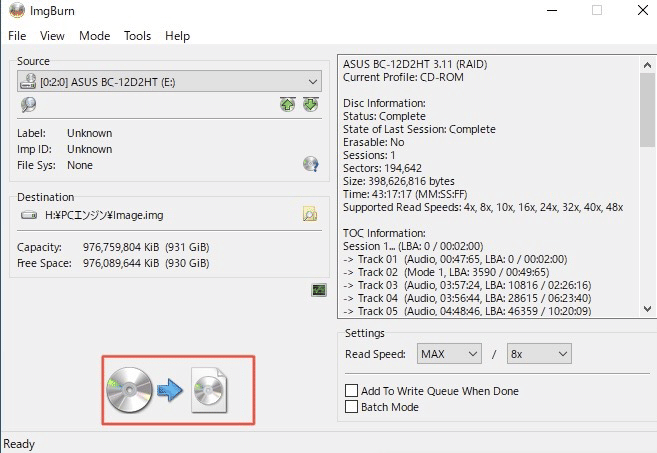657x453 pixels.
Task: Click the Supported Read Speeds line
Action: (x=483, y=207)
